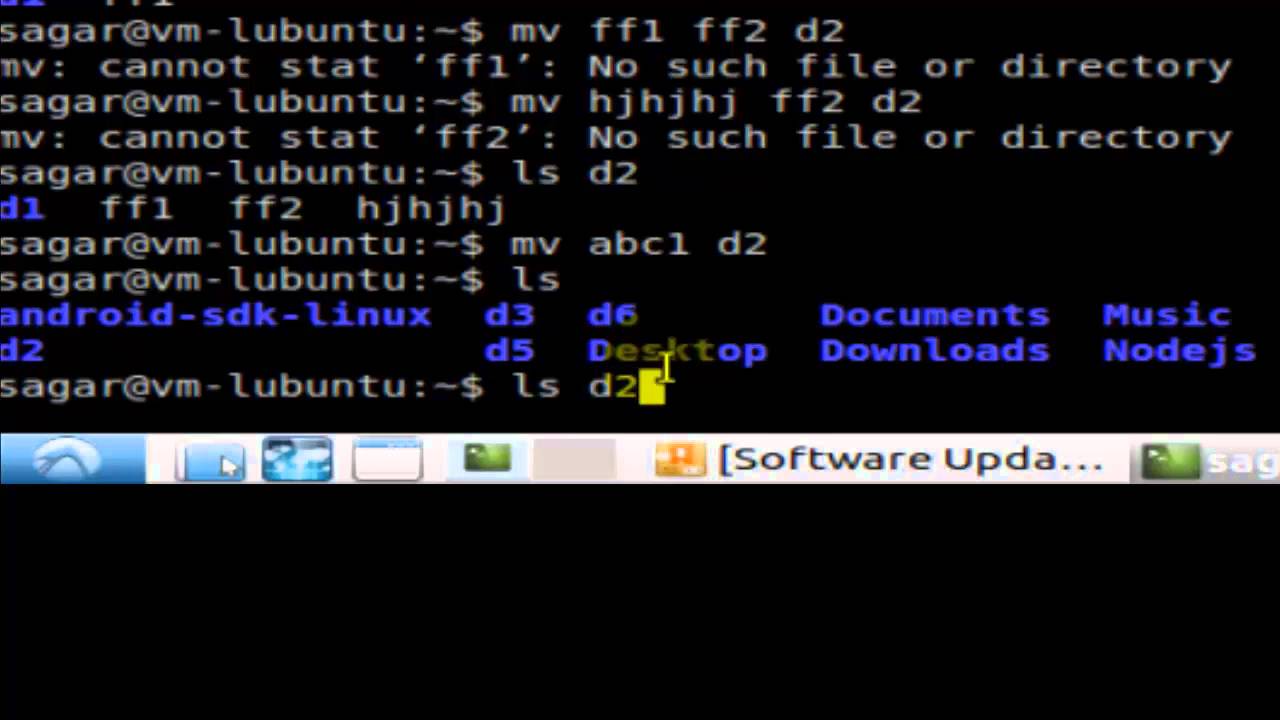Click the command text 'mv abc1 d2'
The image size is (1280, 720).
click(x=638, y=244)
